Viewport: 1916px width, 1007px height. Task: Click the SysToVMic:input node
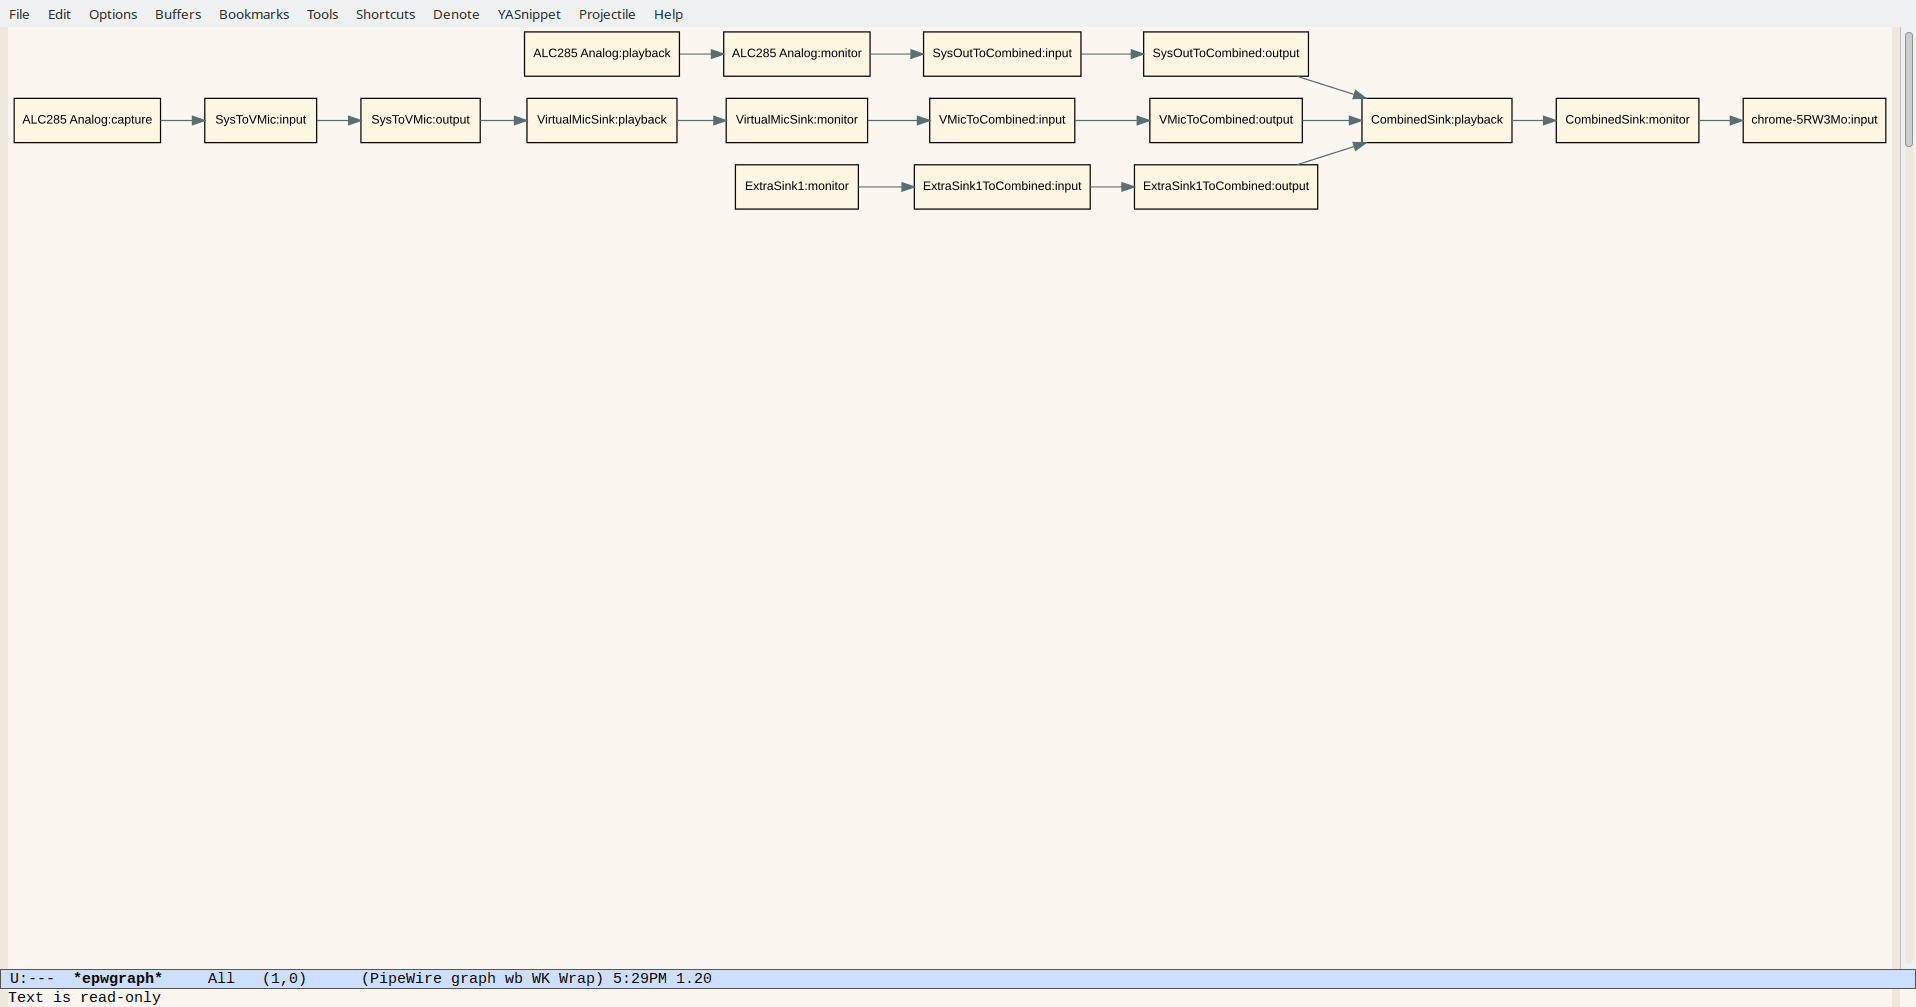(x=260, y=120)
